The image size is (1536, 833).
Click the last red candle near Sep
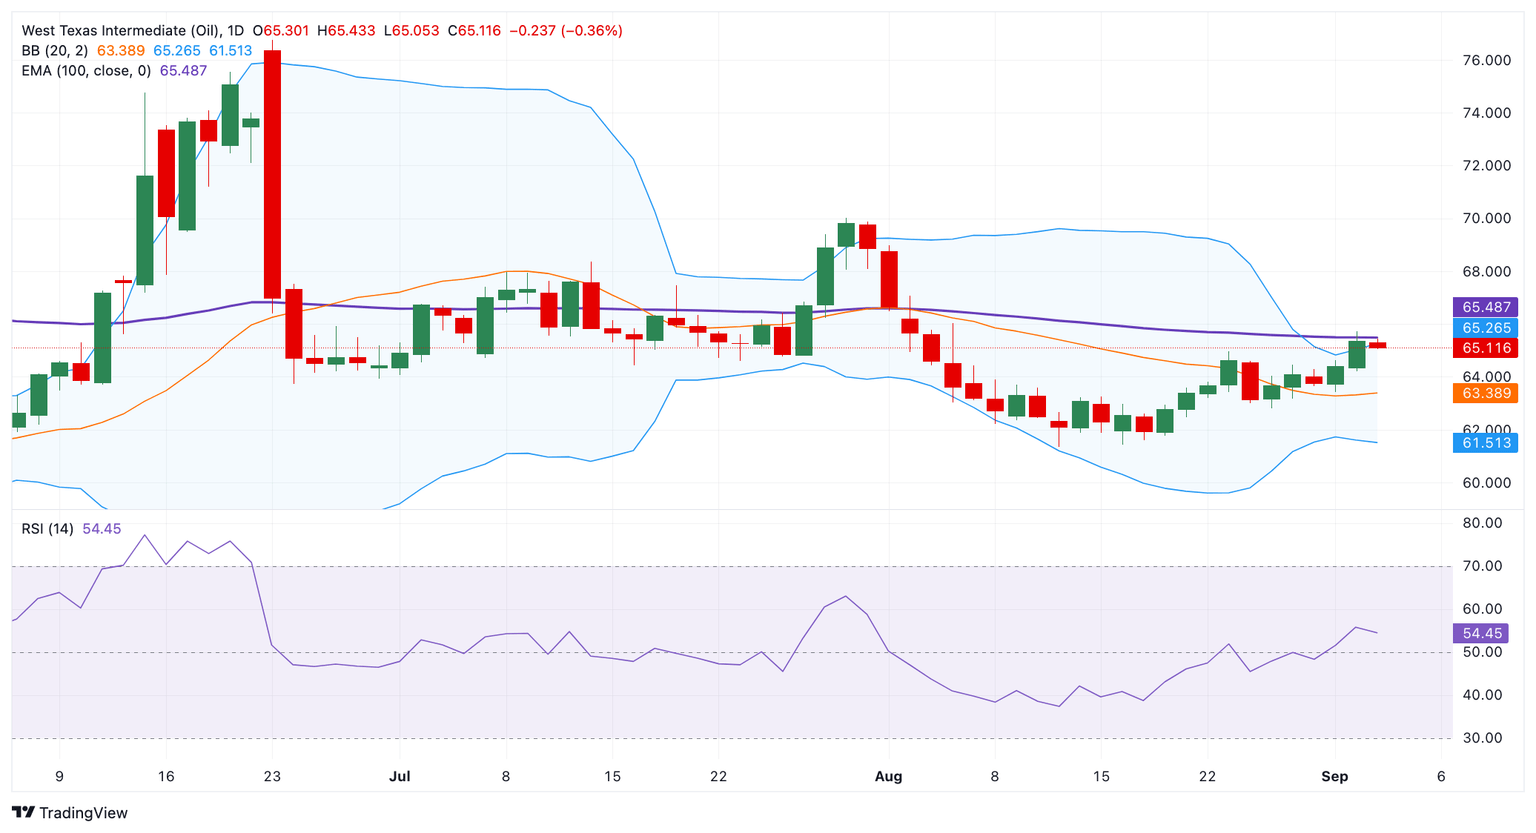point(1378,345)
